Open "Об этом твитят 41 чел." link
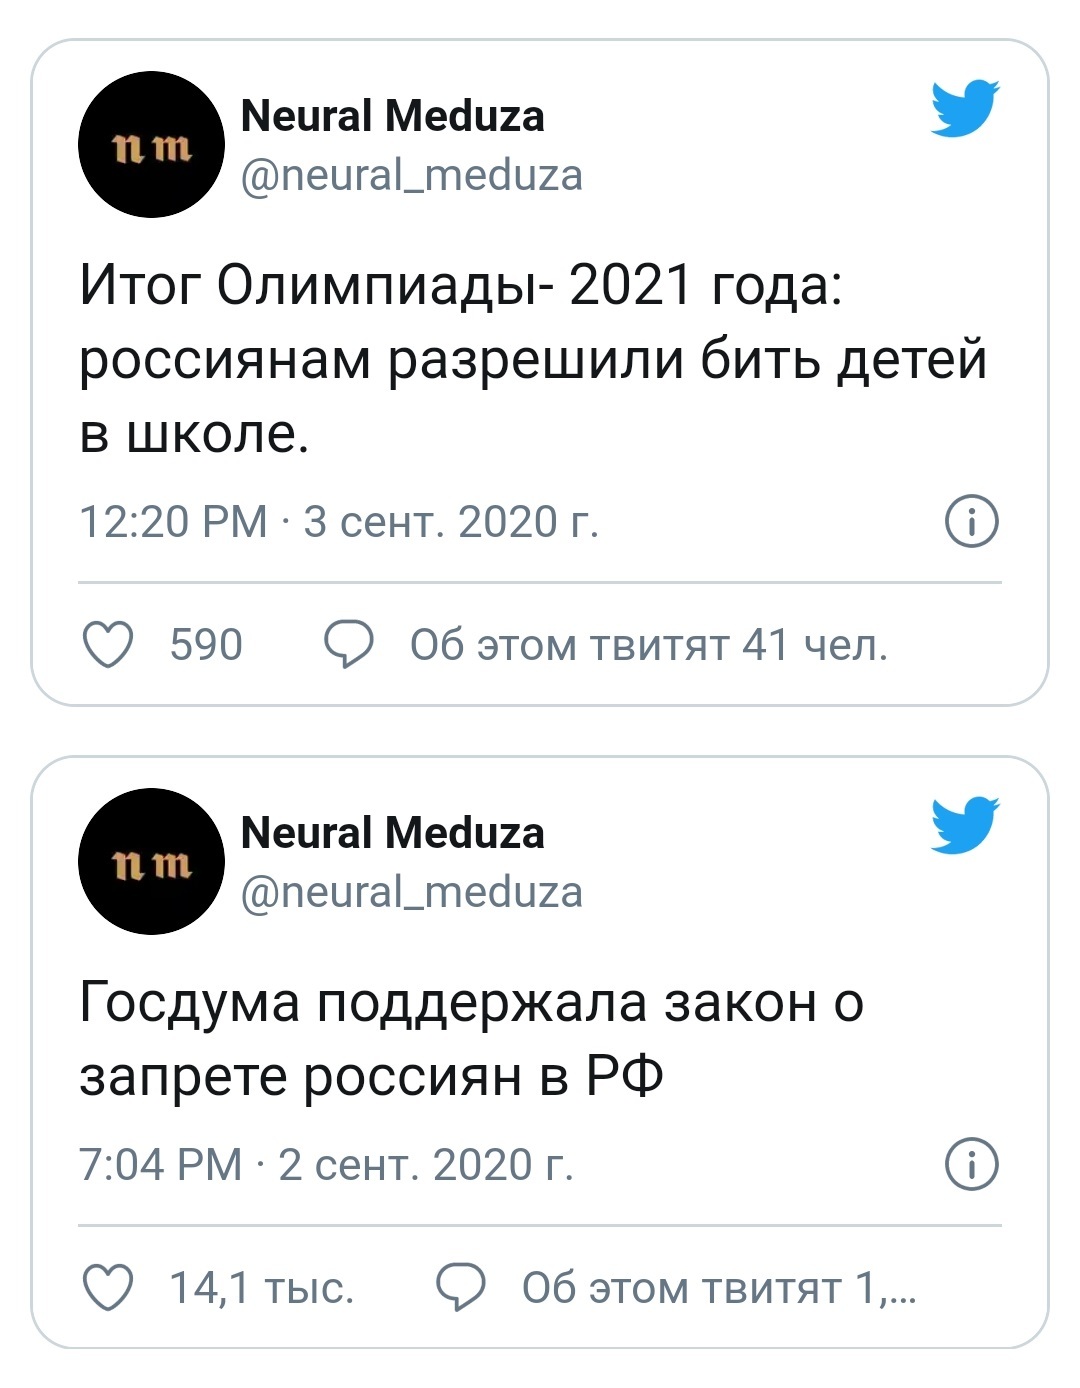The width and height of the screenshot is (1080, 1388). pos(648,646)
